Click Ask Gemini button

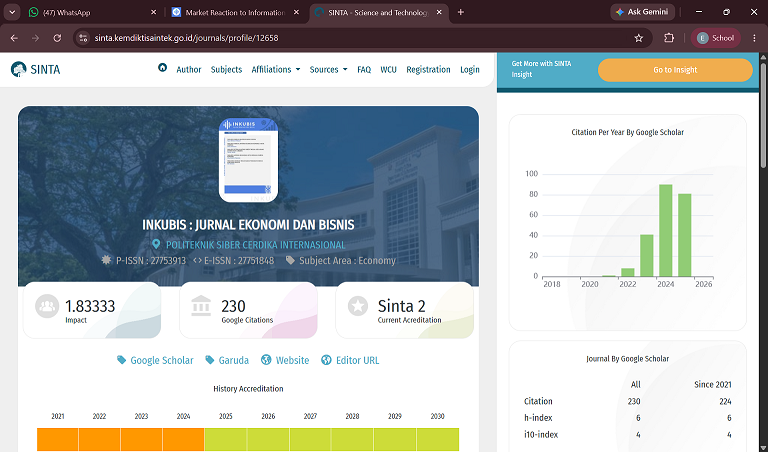pos(642,12)
